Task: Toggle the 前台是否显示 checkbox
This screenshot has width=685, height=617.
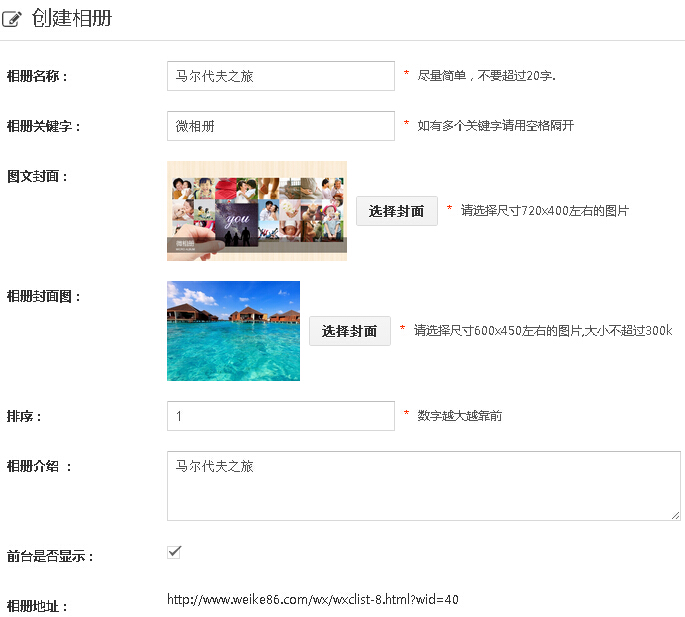Action: click(x=174, y=552)
